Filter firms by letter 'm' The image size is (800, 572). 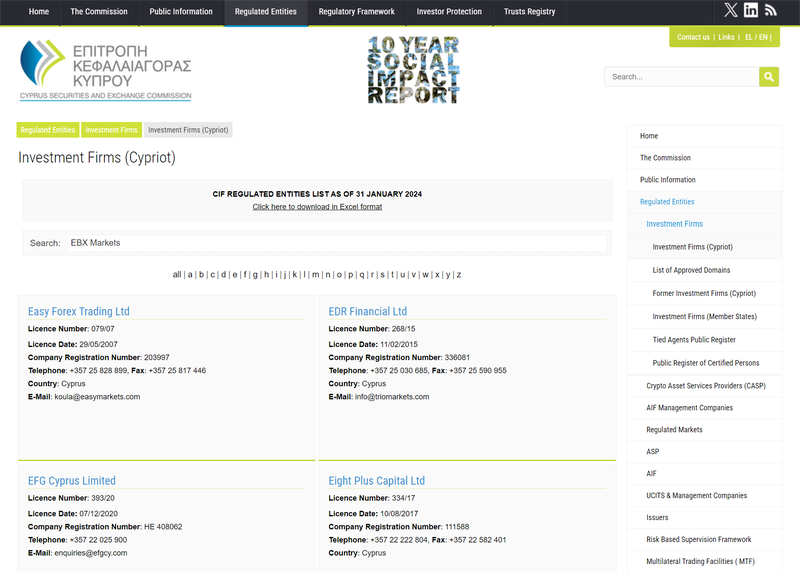(x=315, y=274)
